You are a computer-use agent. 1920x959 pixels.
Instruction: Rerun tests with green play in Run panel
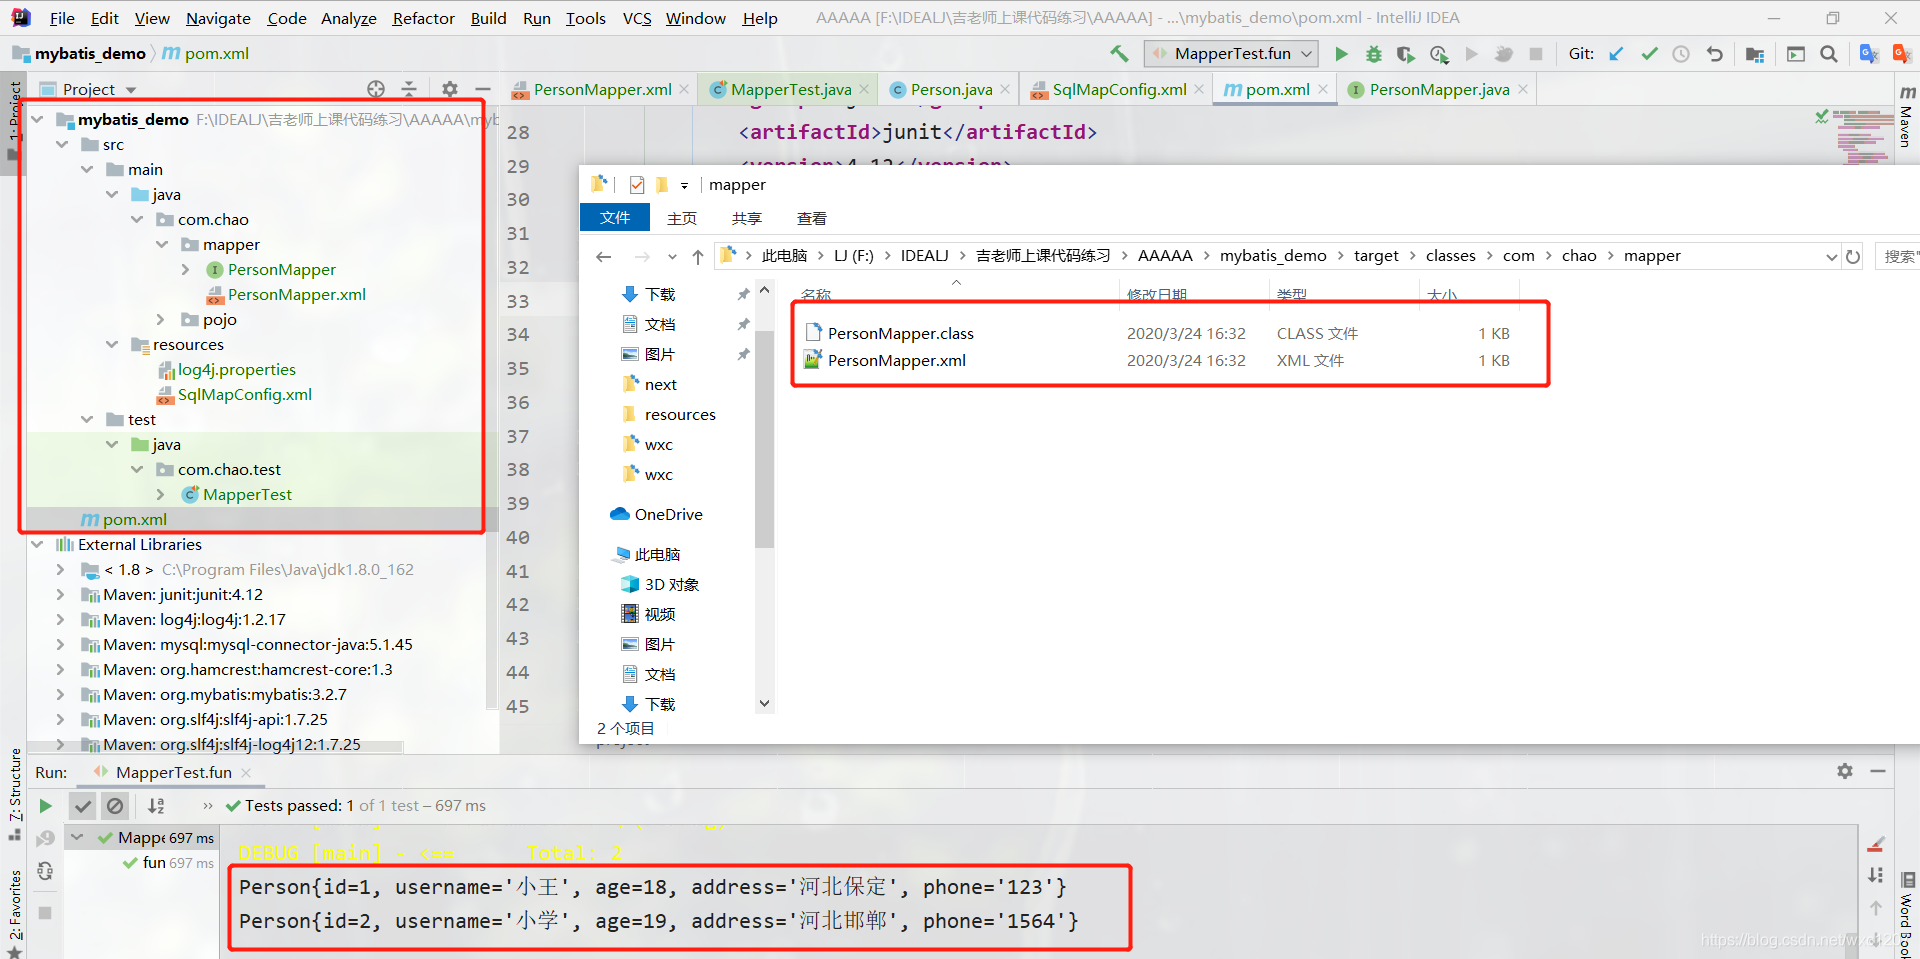pyautogui.click(x=45, y=806)
